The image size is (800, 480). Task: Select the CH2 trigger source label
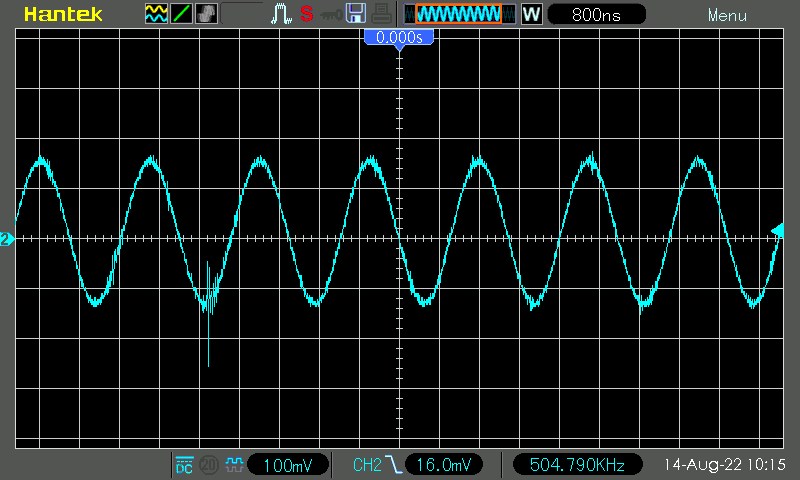(x=367, y=465)
